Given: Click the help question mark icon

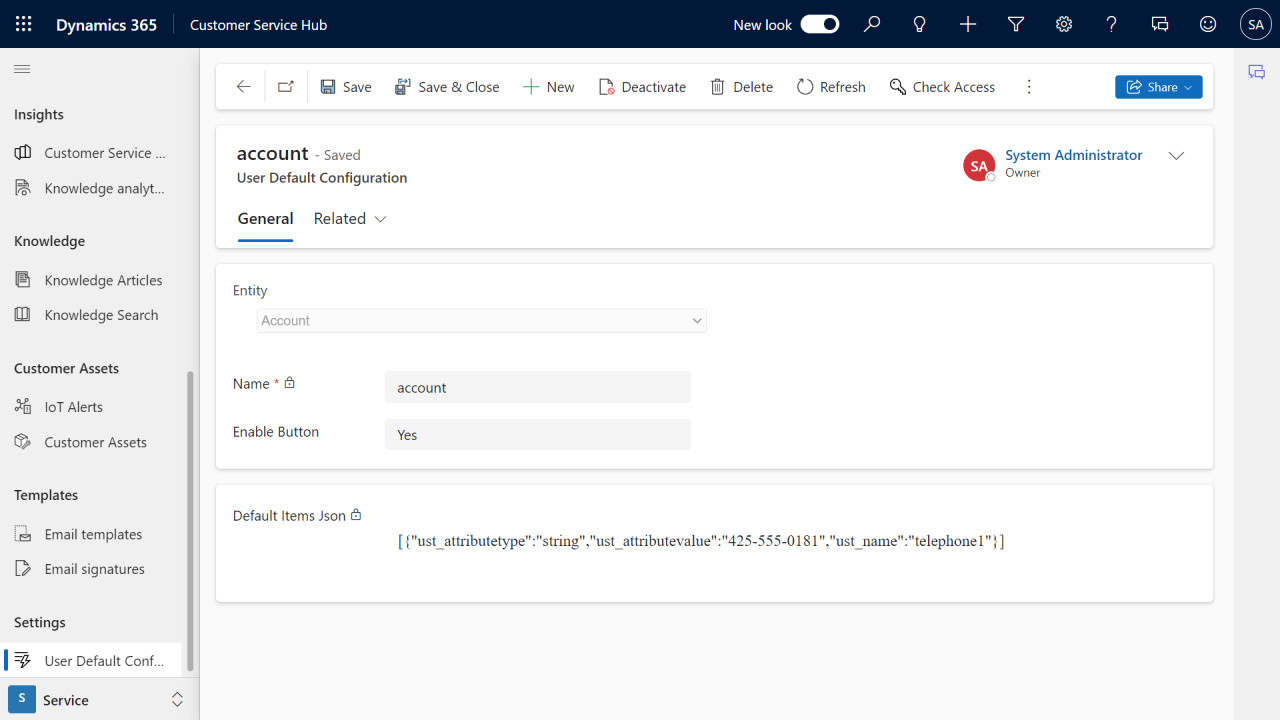Looking at the screenshot, I should [1112, 24].
